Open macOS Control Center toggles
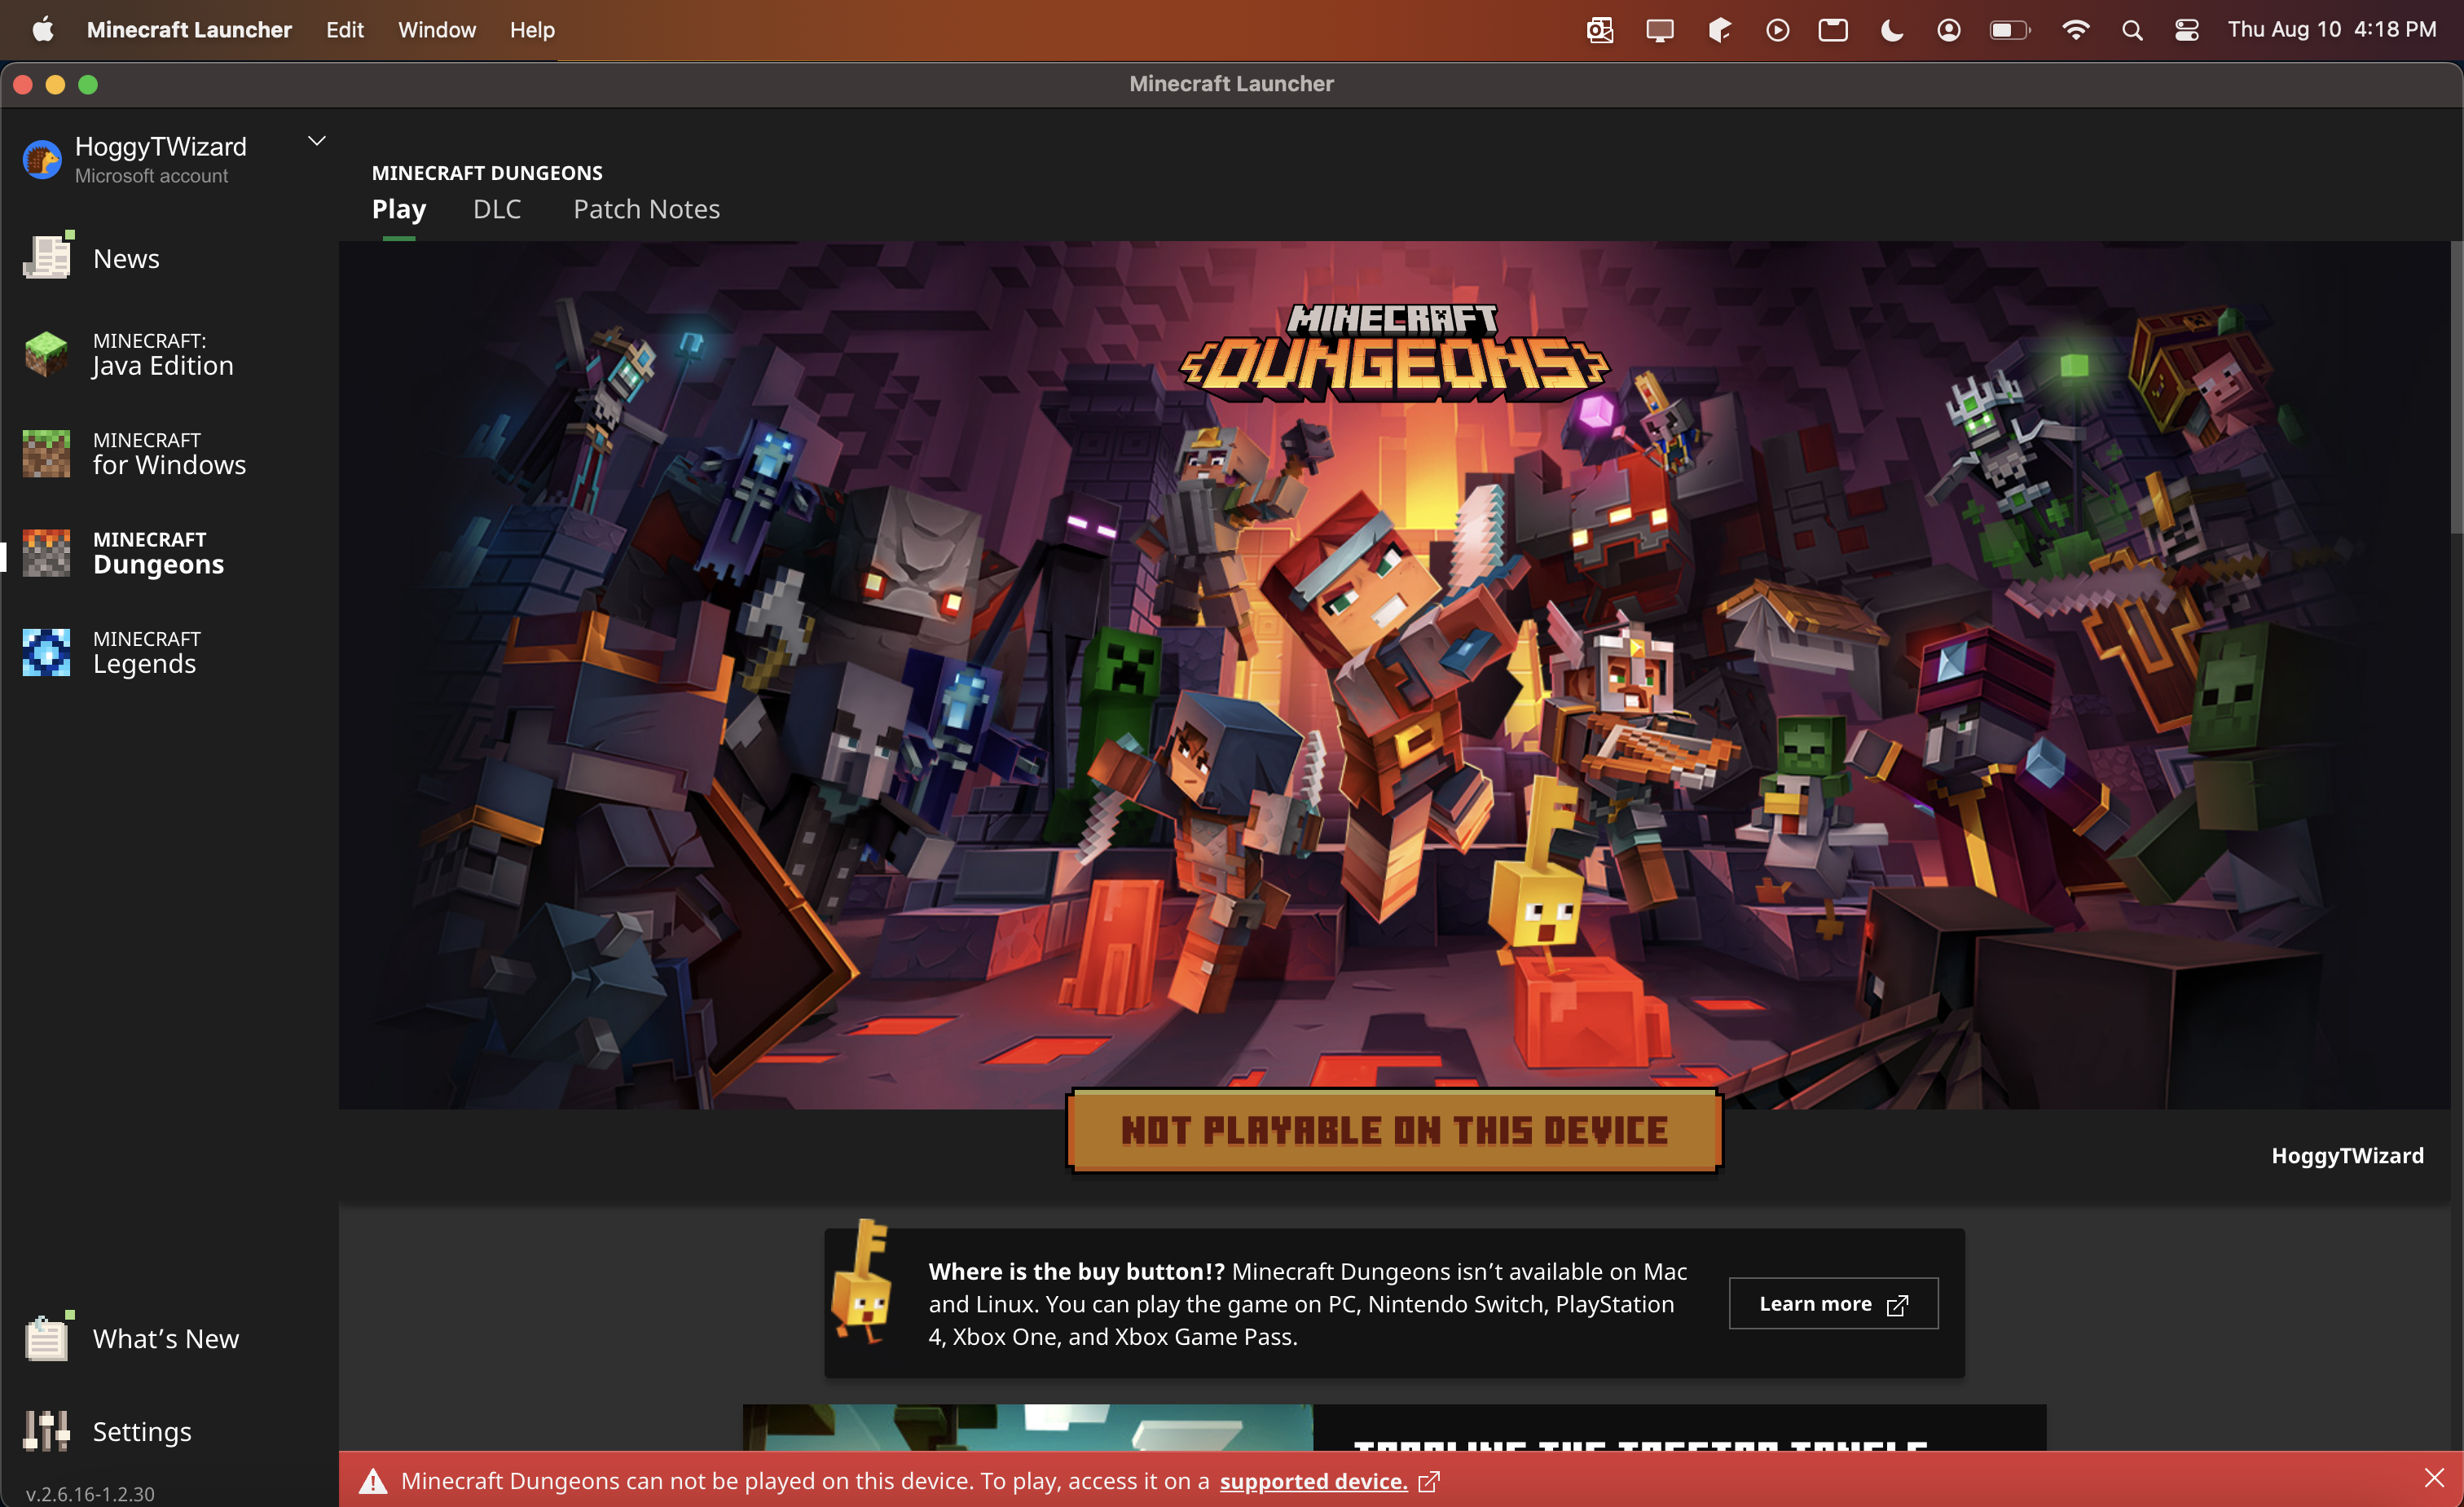 [2186, 30]
